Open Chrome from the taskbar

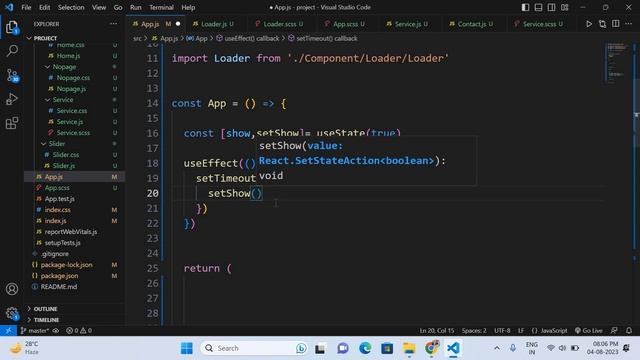click(431, 348)
